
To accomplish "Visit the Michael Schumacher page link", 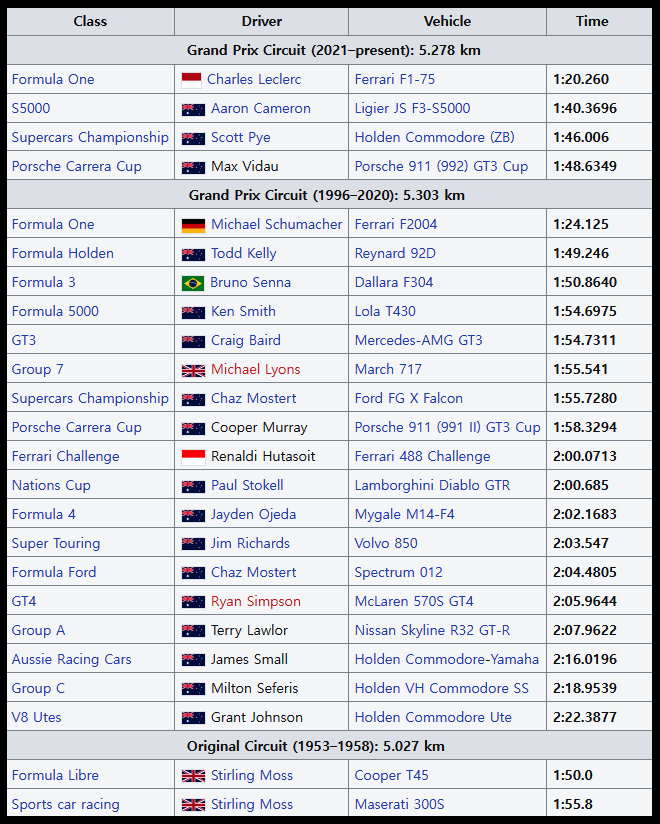I will click(276, 224).
